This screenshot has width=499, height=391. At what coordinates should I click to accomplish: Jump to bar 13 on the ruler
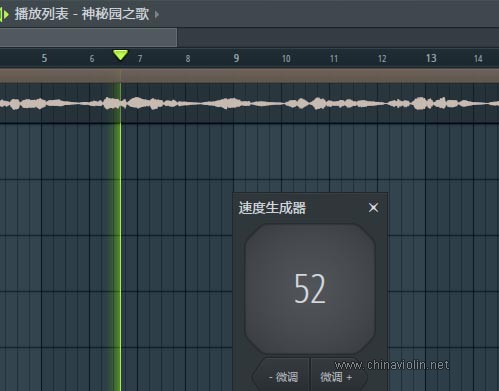431,58
